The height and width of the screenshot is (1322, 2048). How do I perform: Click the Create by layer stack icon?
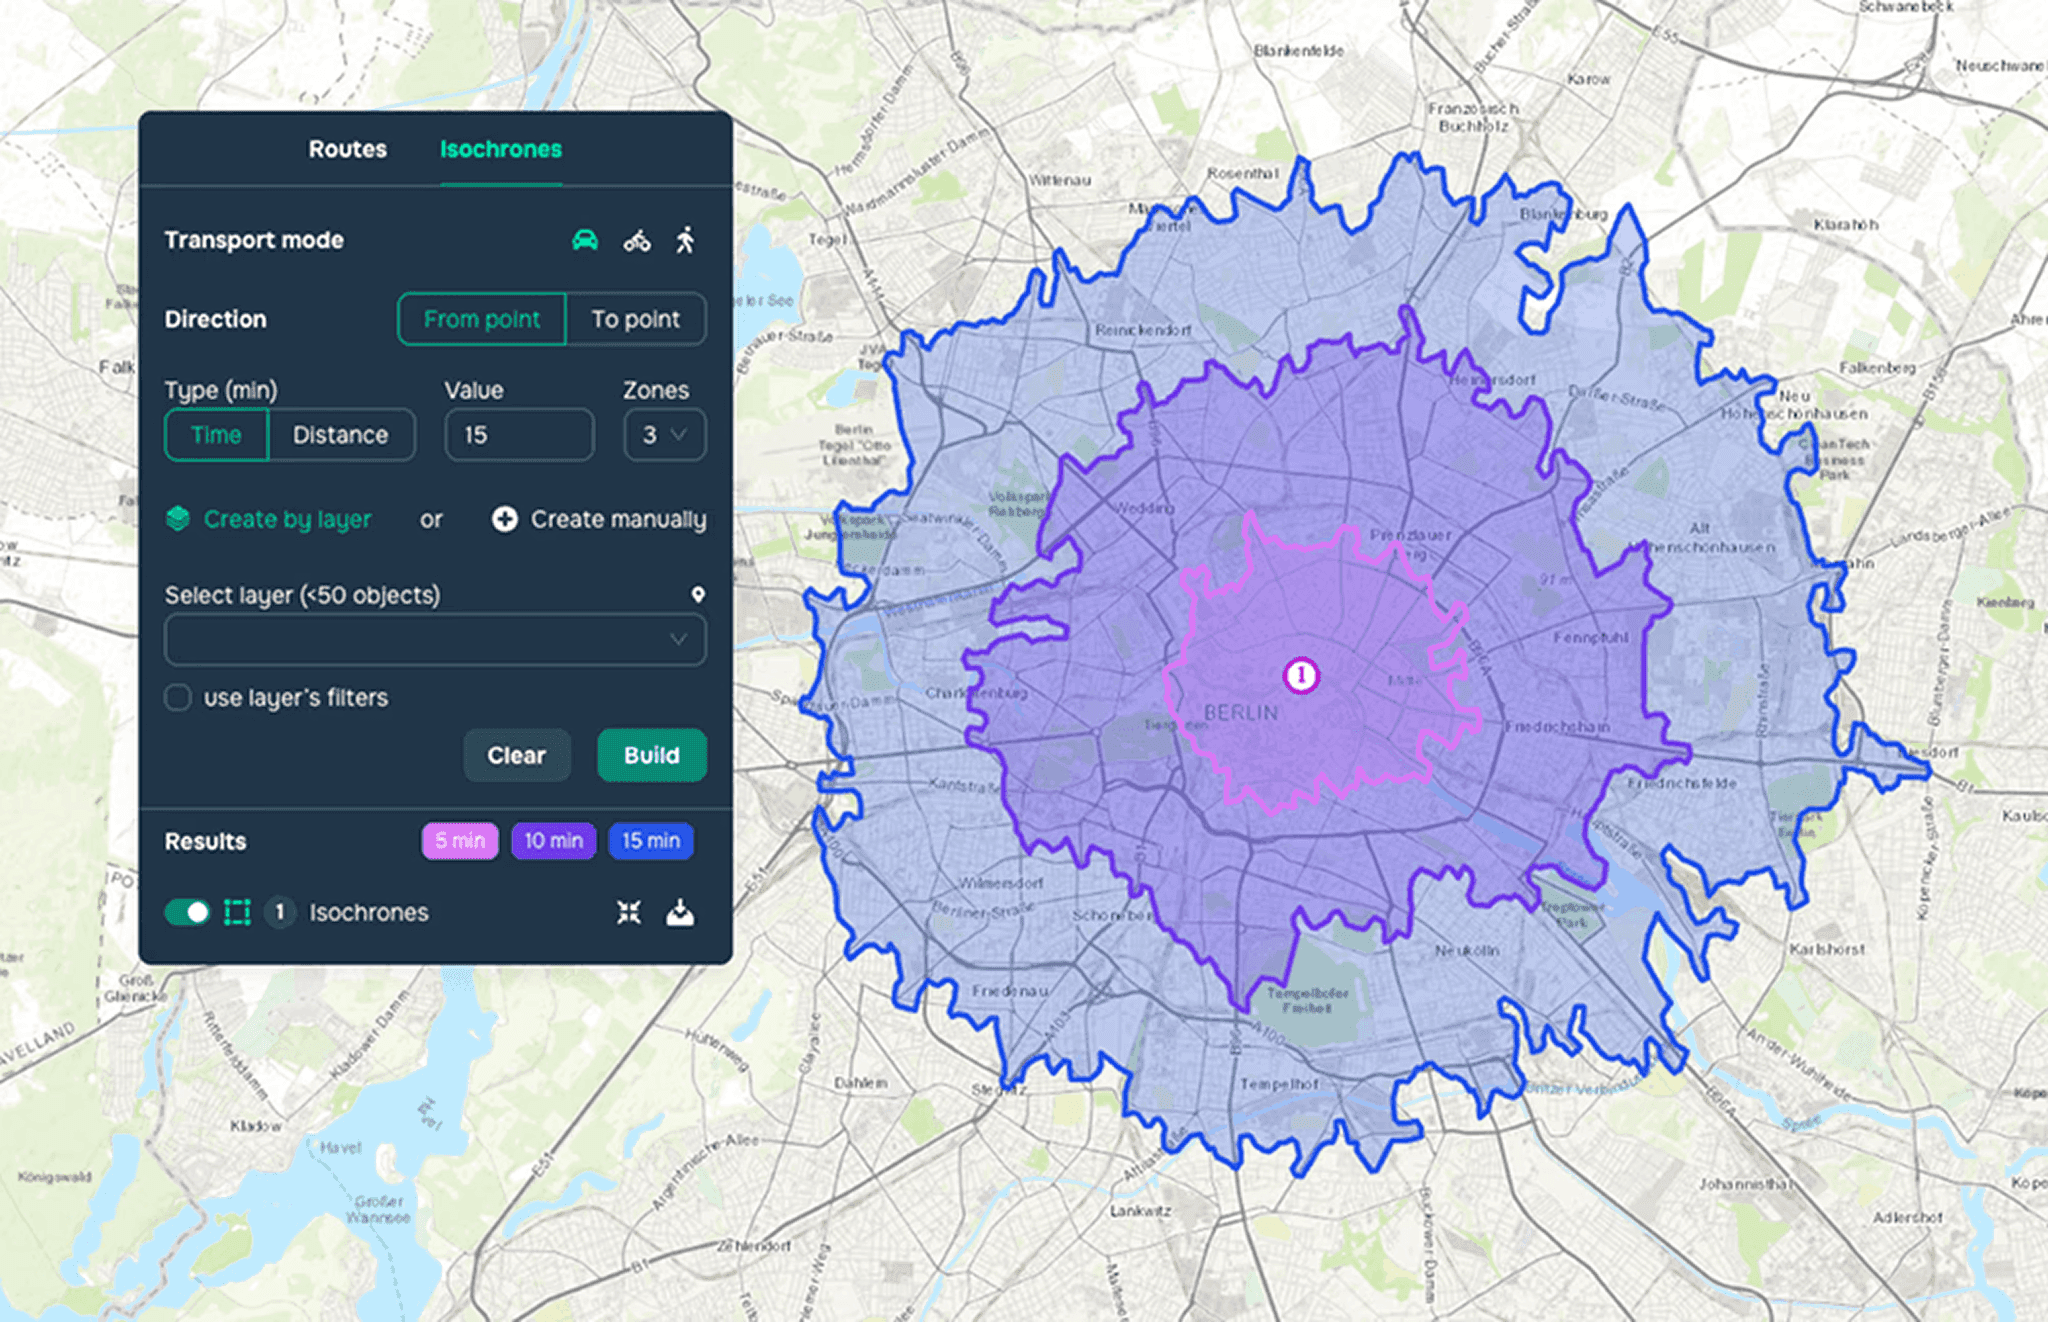pos(178,519)
